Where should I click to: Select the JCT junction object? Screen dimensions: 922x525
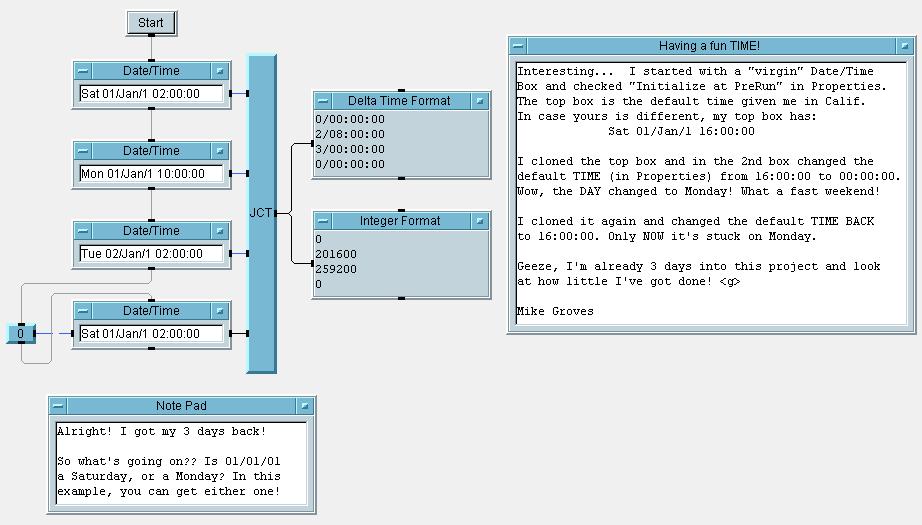261,213
